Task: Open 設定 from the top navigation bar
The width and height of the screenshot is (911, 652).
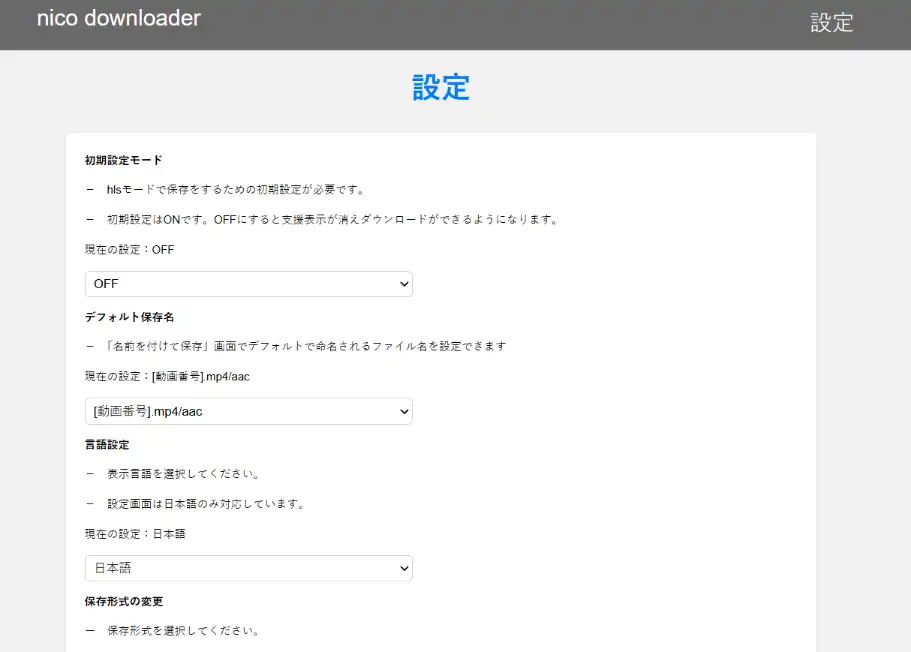Action: pyautogui.click(x=832, y=22)
